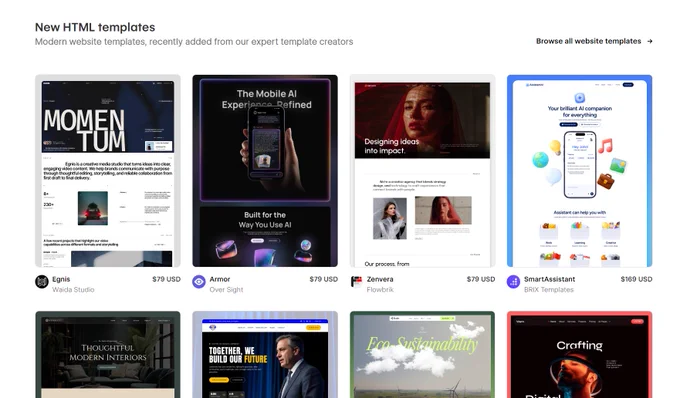Viewport: 680px width, 398px height.
Task: Open the Zenvera template title link
Action: click(x=380, y=279)
